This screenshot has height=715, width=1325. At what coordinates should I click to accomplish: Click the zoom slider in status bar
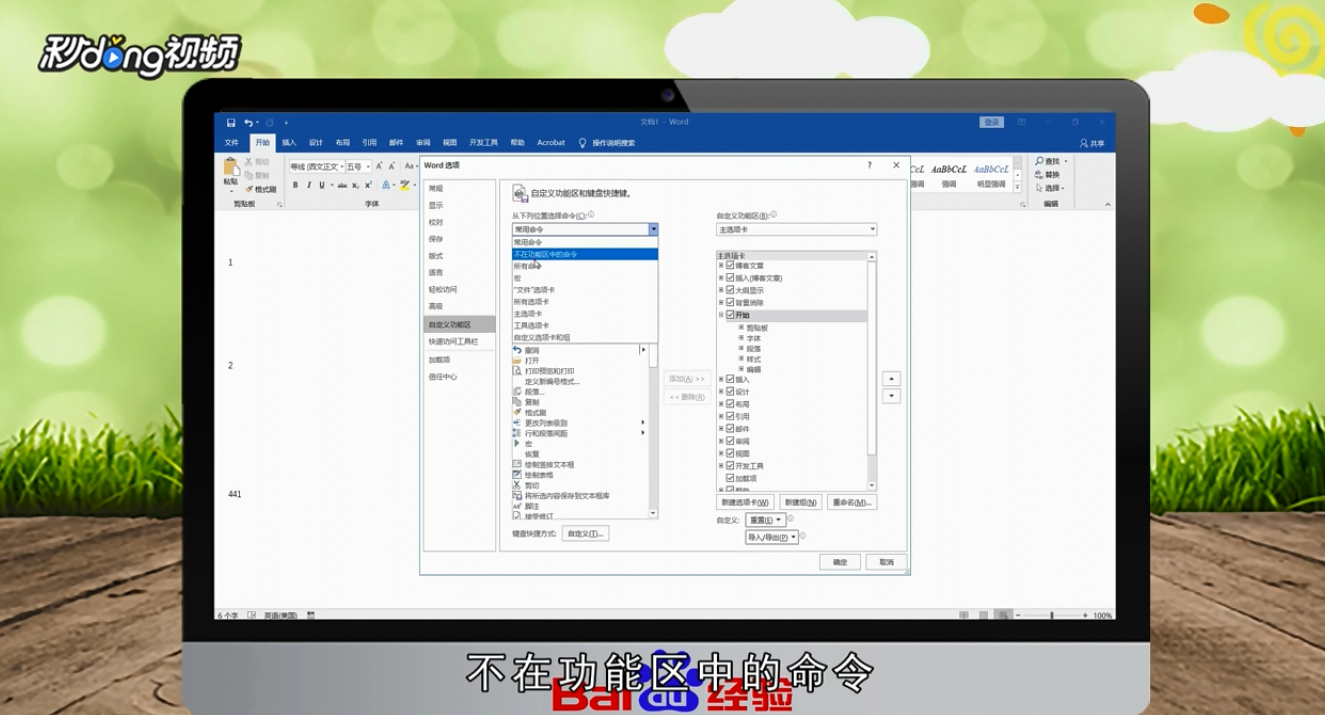pos(1052,615)
